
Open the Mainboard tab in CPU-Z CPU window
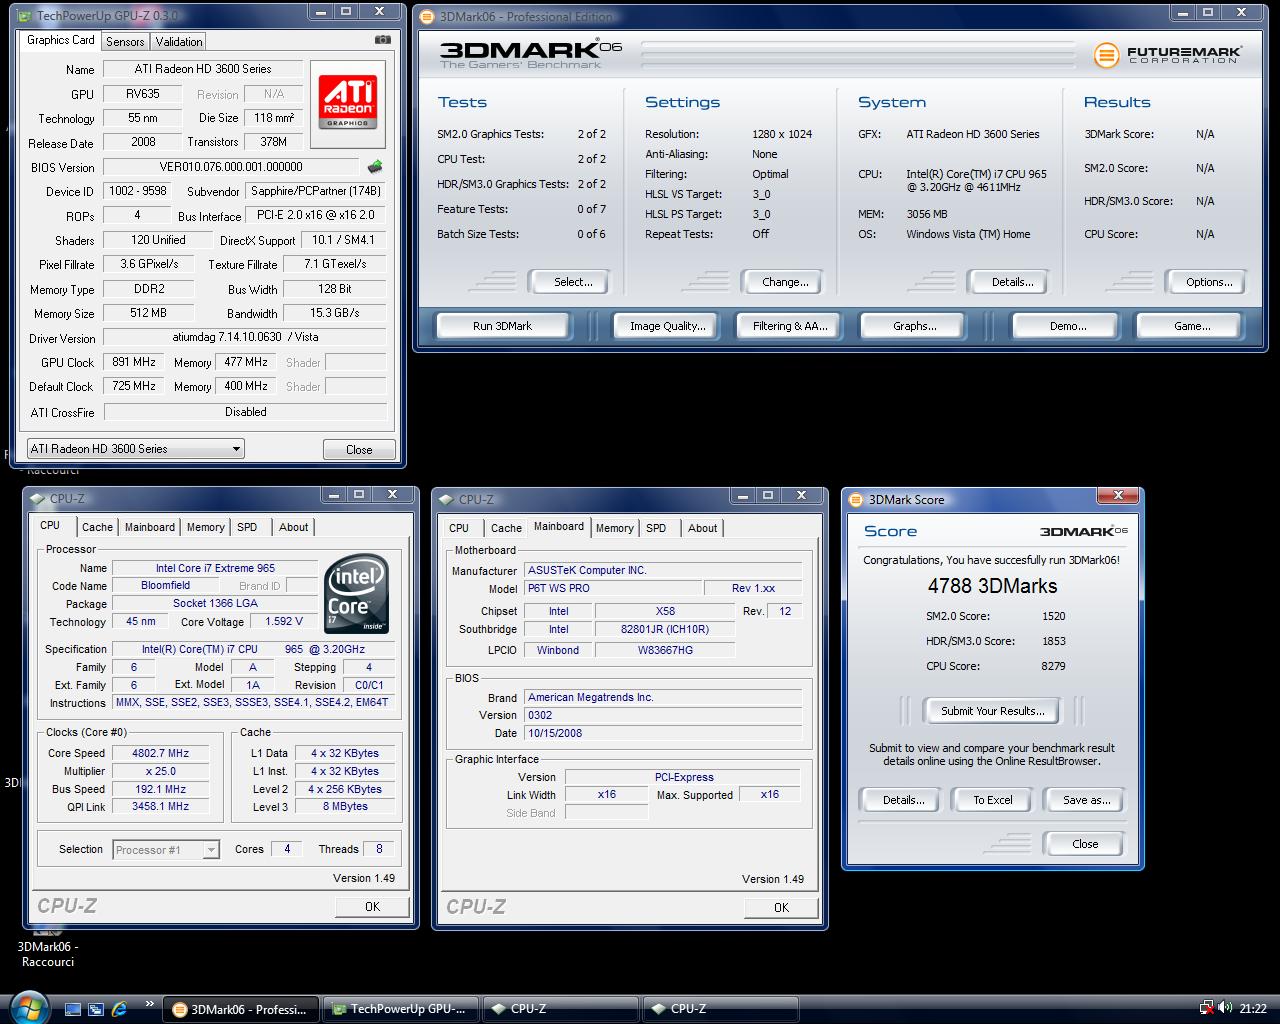(x=149, y=527)
